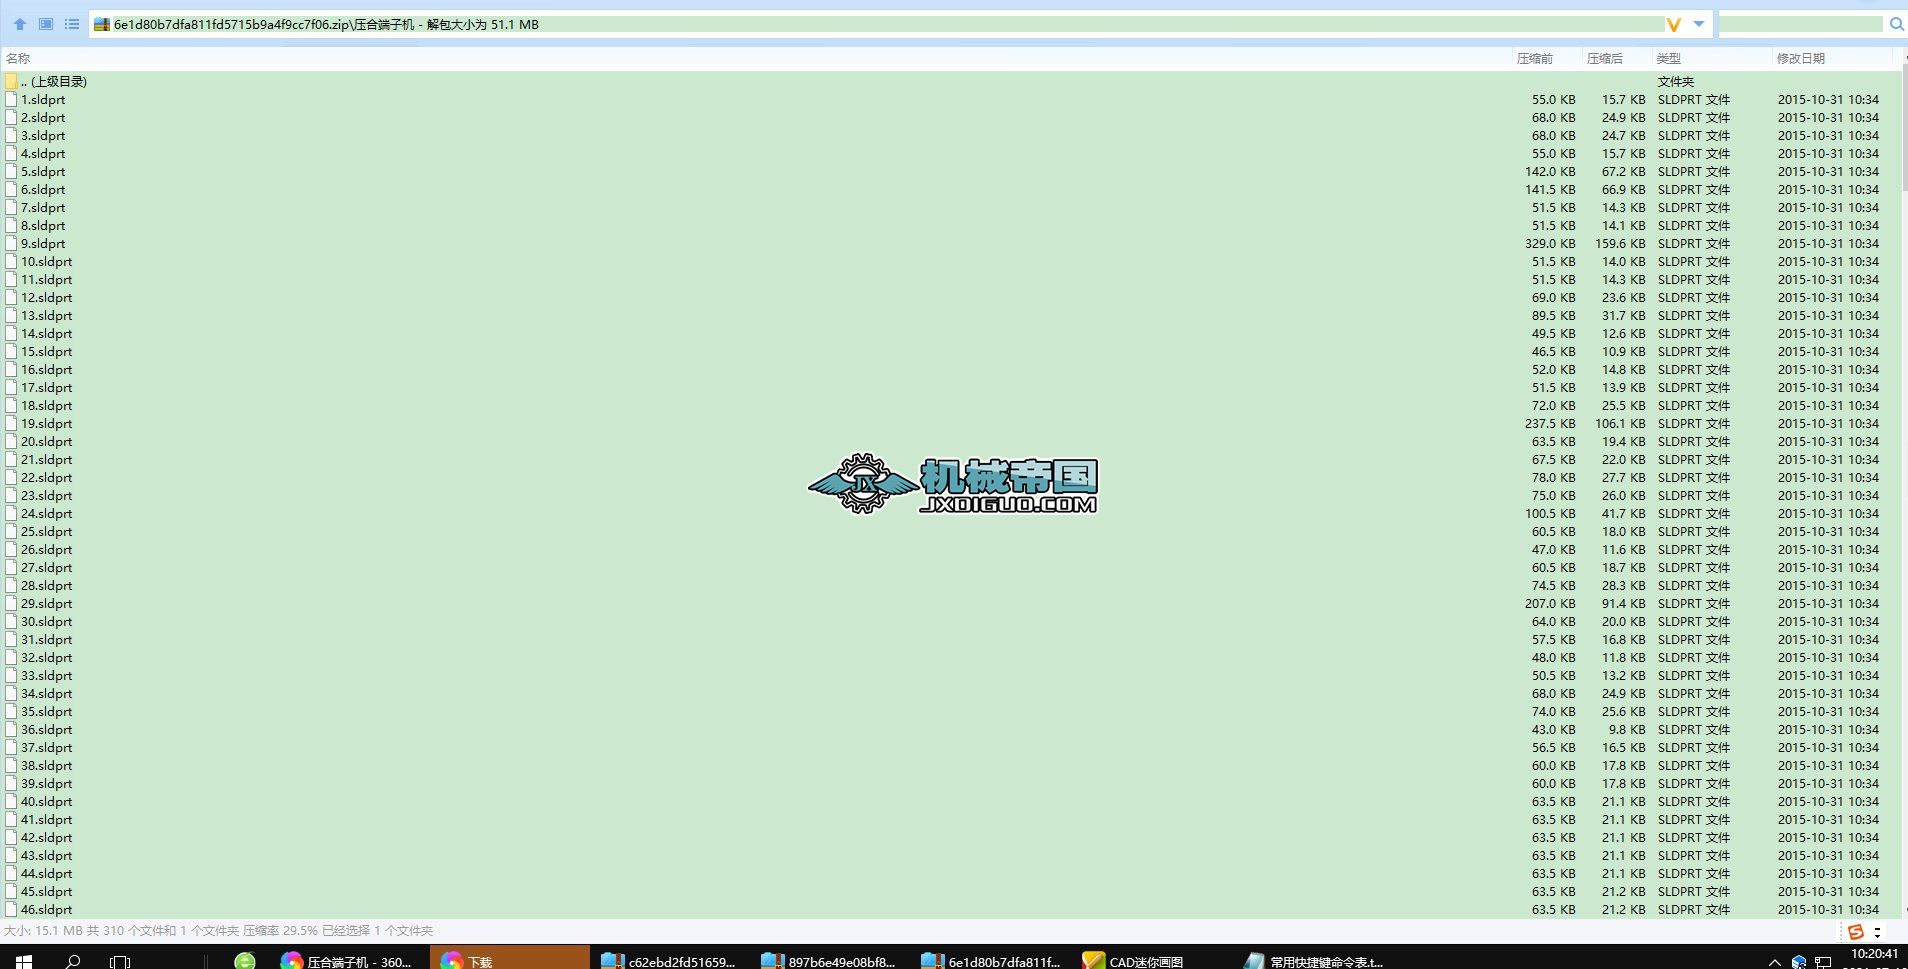Select file 29.sldprt
1908x969 pixels.
pos(47,603)
